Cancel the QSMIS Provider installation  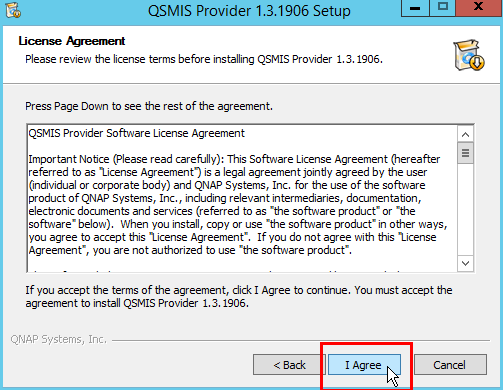click(x=450, y=365)
